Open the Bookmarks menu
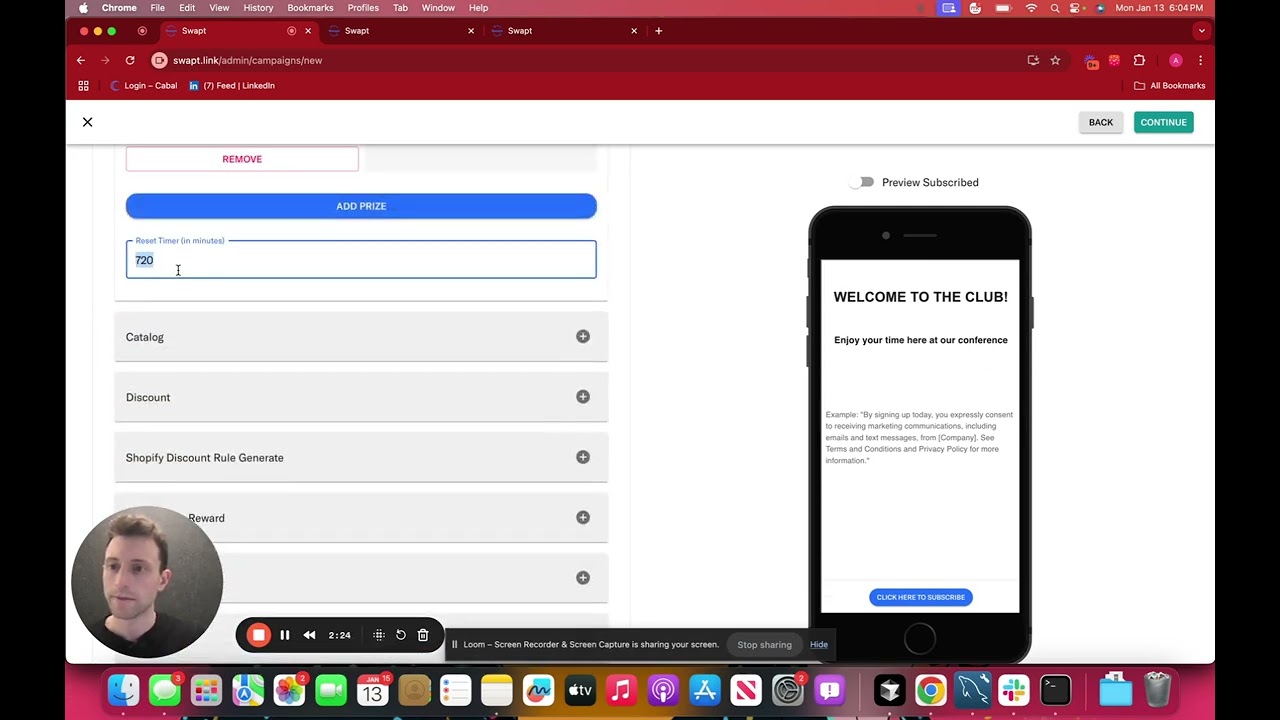 pyautogui.click(x=310, y=8)
